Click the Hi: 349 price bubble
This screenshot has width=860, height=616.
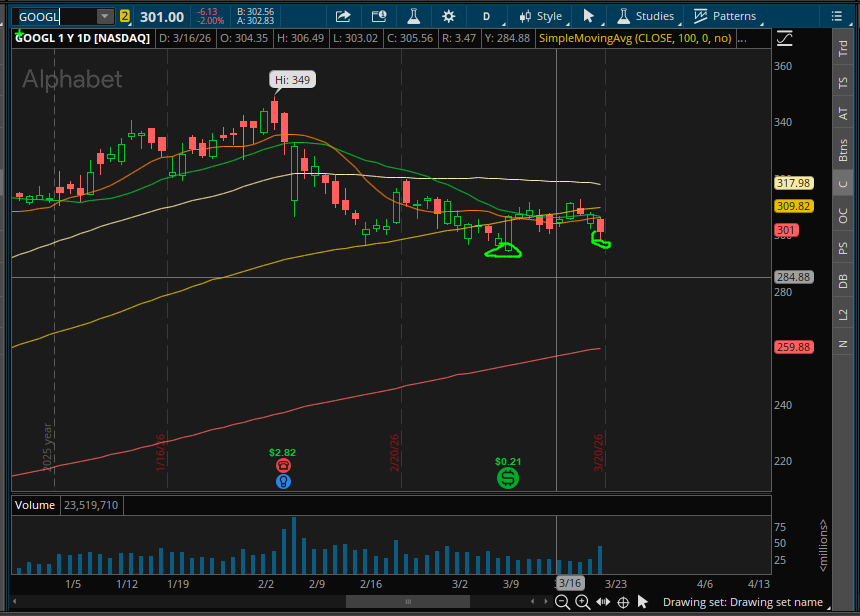292,80
